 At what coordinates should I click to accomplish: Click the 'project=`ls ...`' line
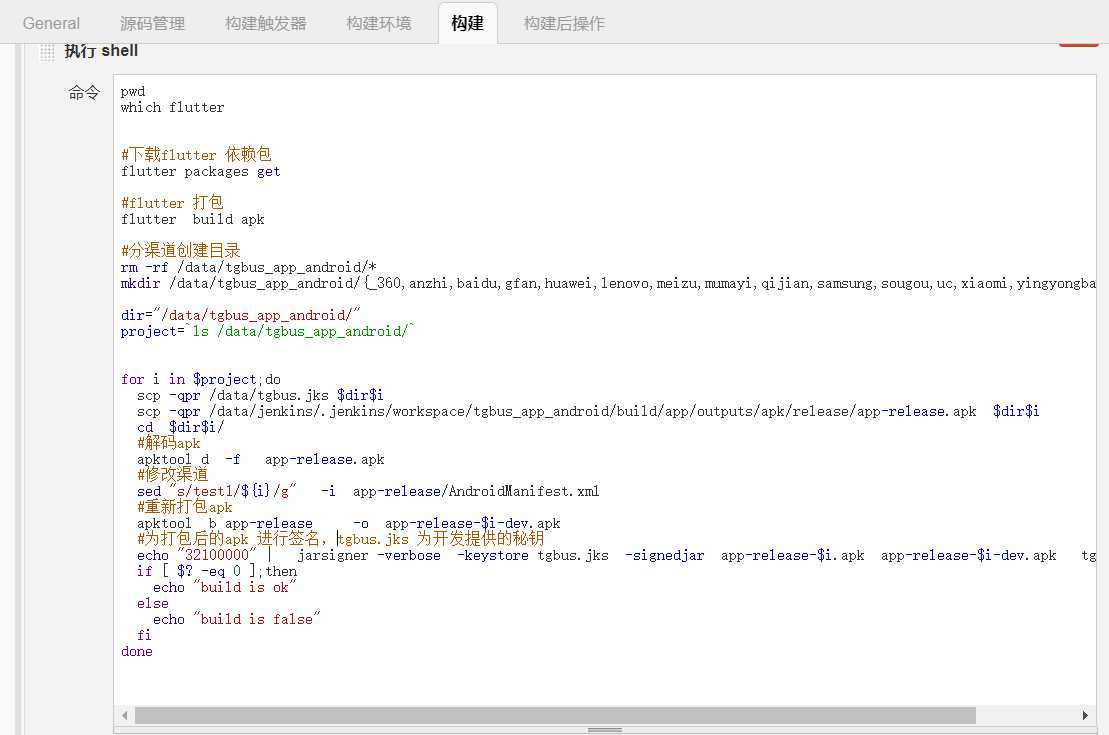point(267,332)
